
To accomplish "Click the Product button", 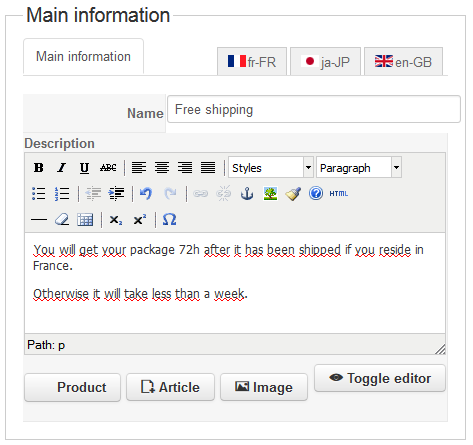I will point(72,387).
